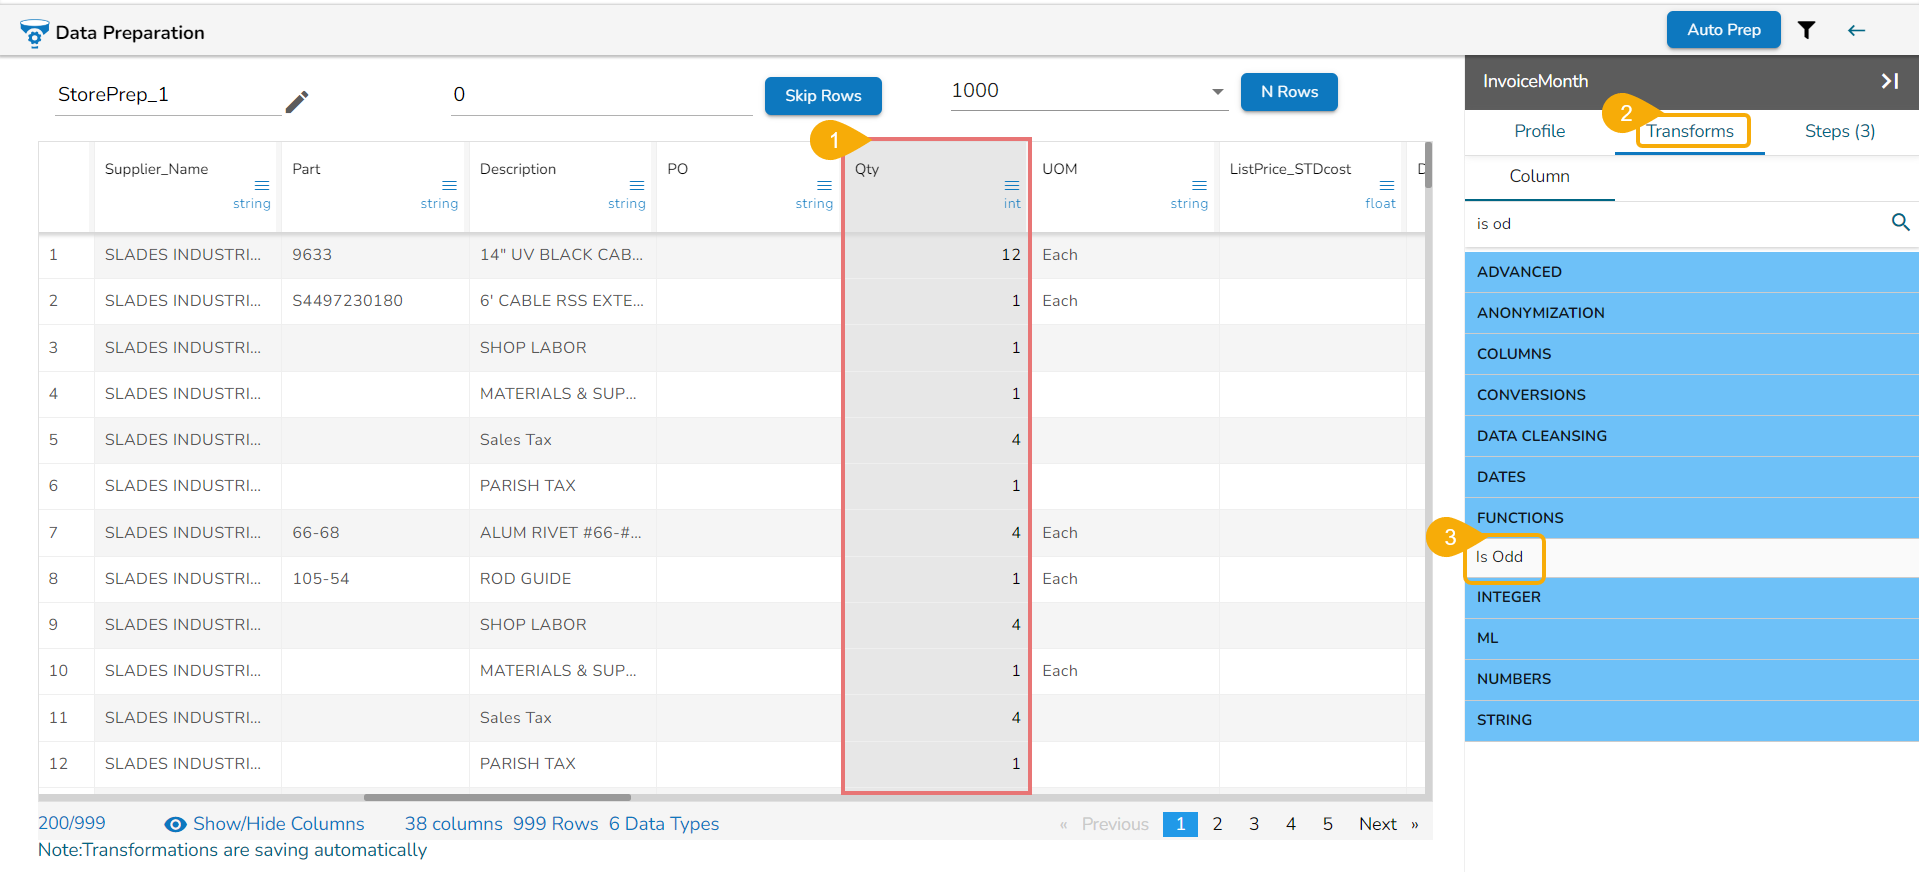
Task: Click the Skip Rows button
Action: (823, 96)
